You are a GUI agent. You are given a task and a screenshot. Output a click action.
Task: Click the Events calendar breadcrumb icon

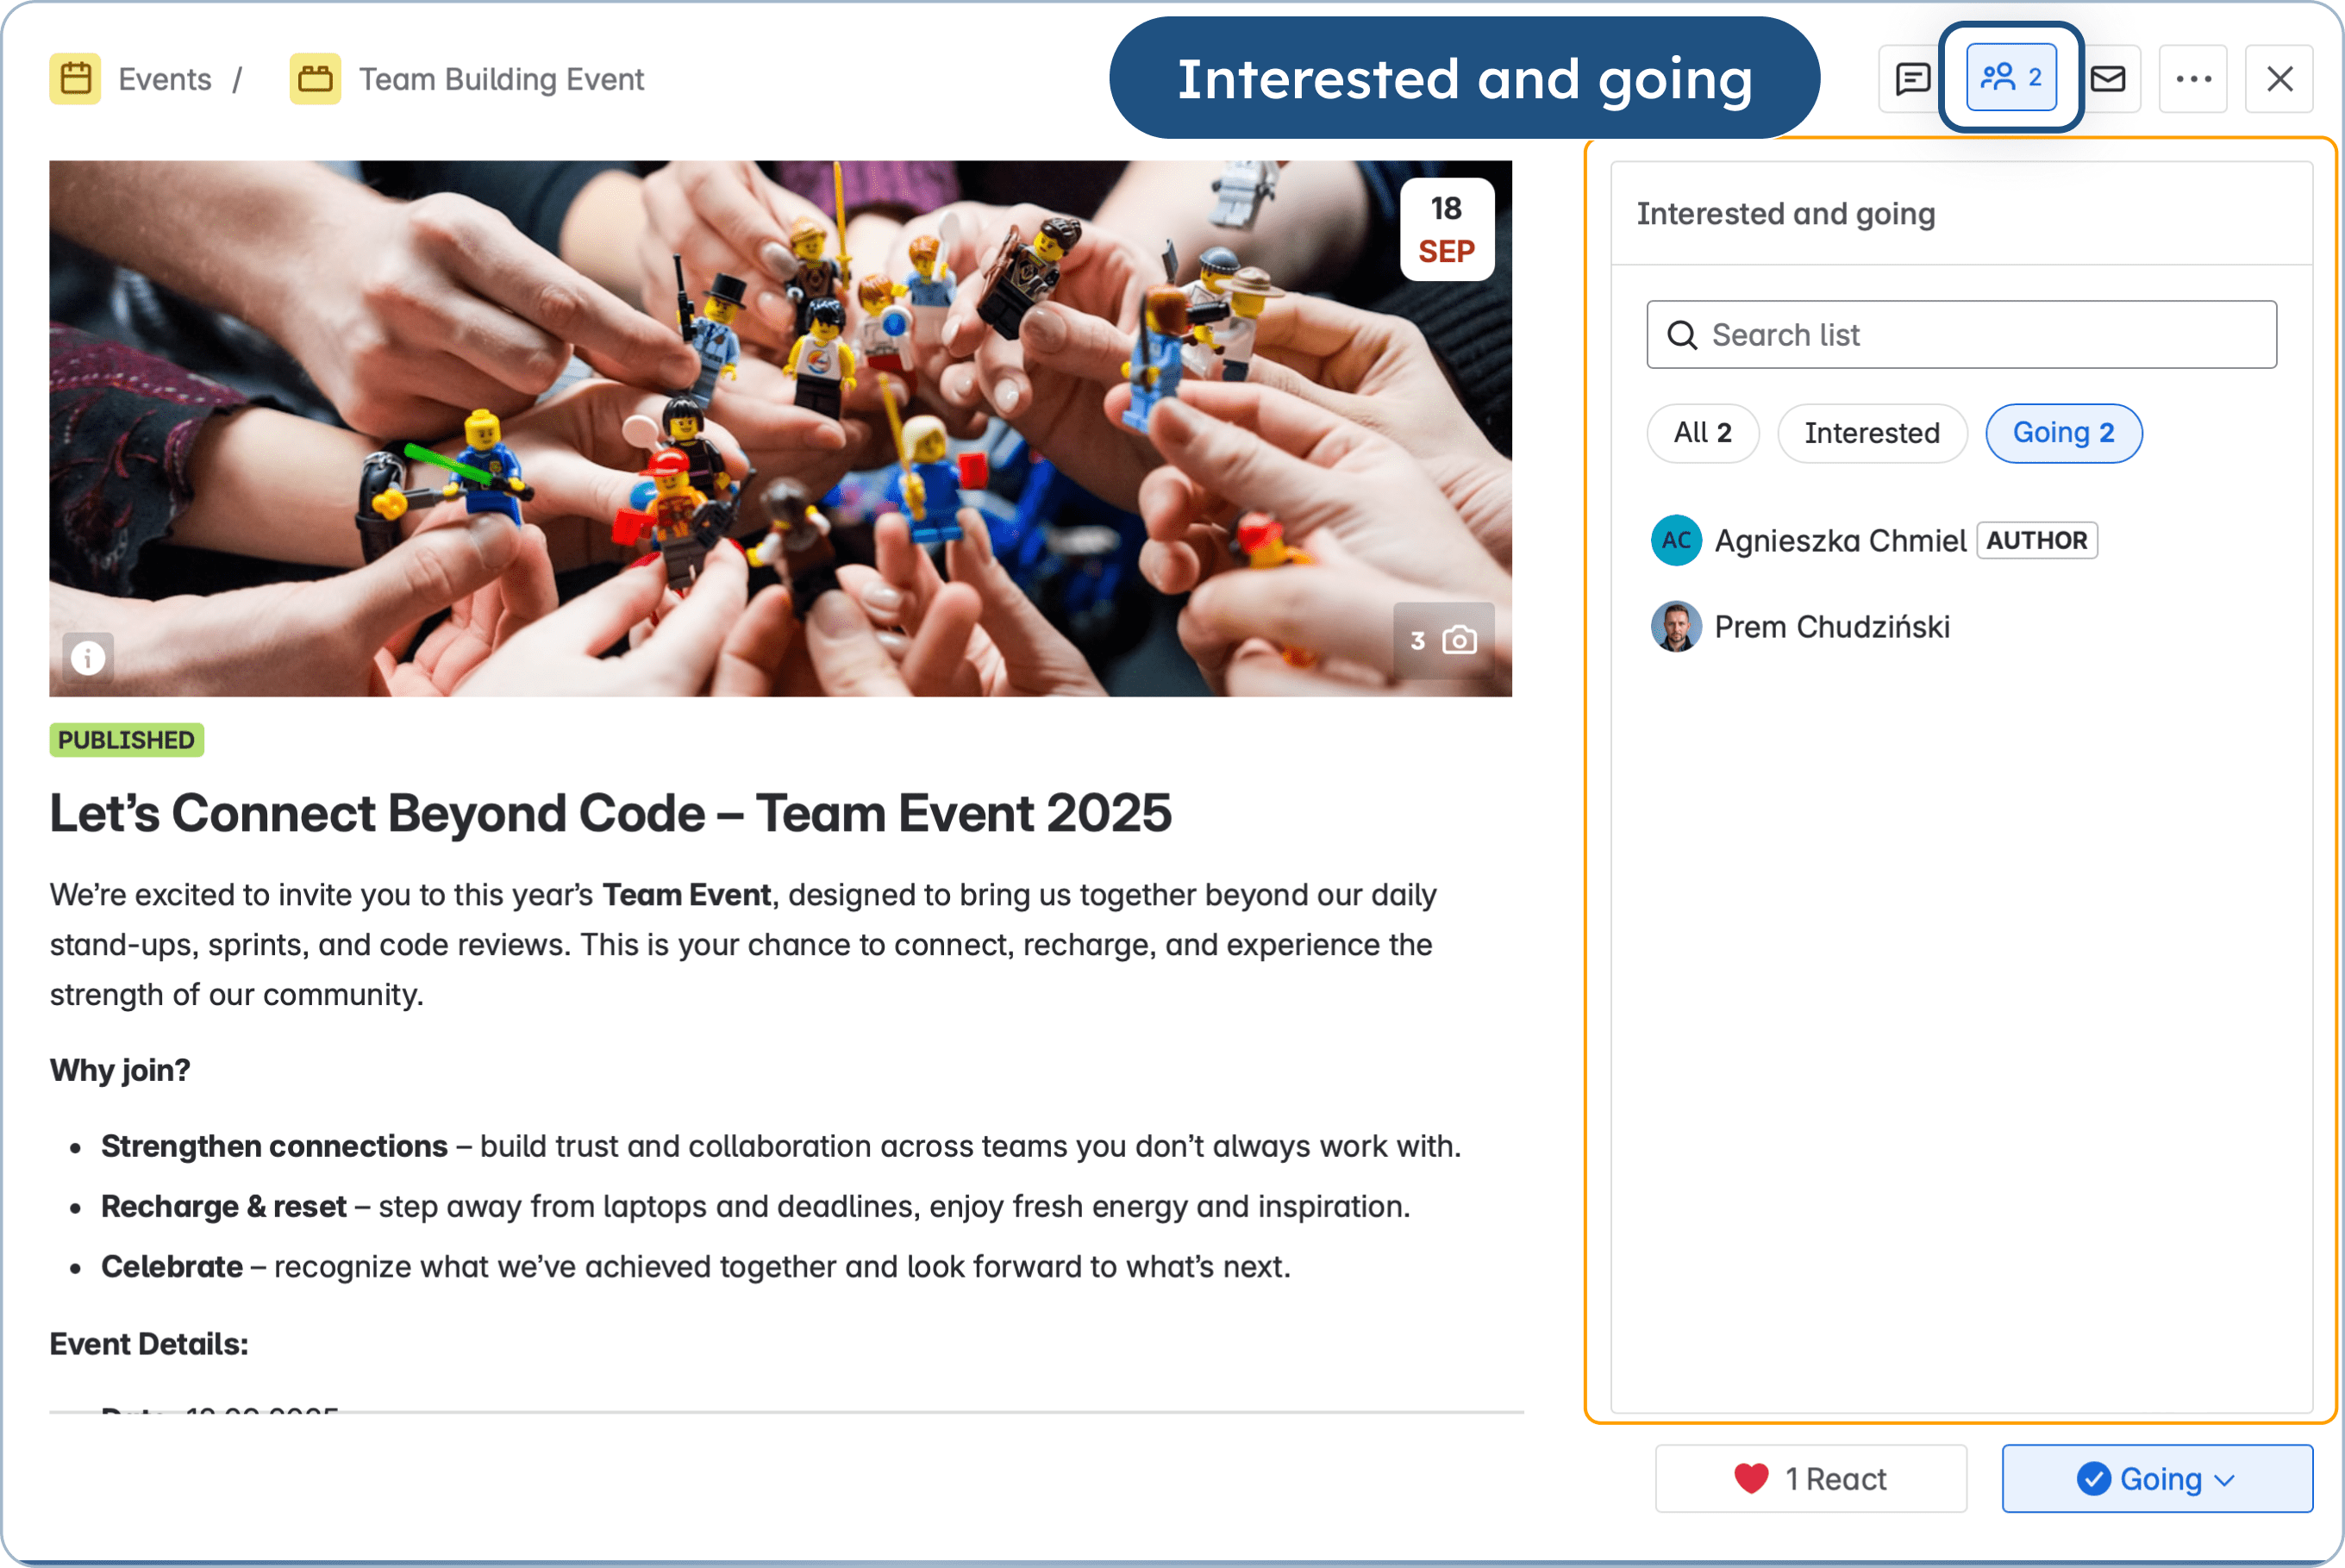pos(75,78)
